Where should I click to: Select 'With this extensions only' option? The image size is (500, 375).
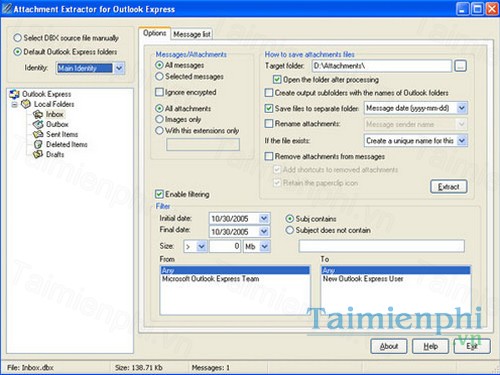(x=159, y=130)
